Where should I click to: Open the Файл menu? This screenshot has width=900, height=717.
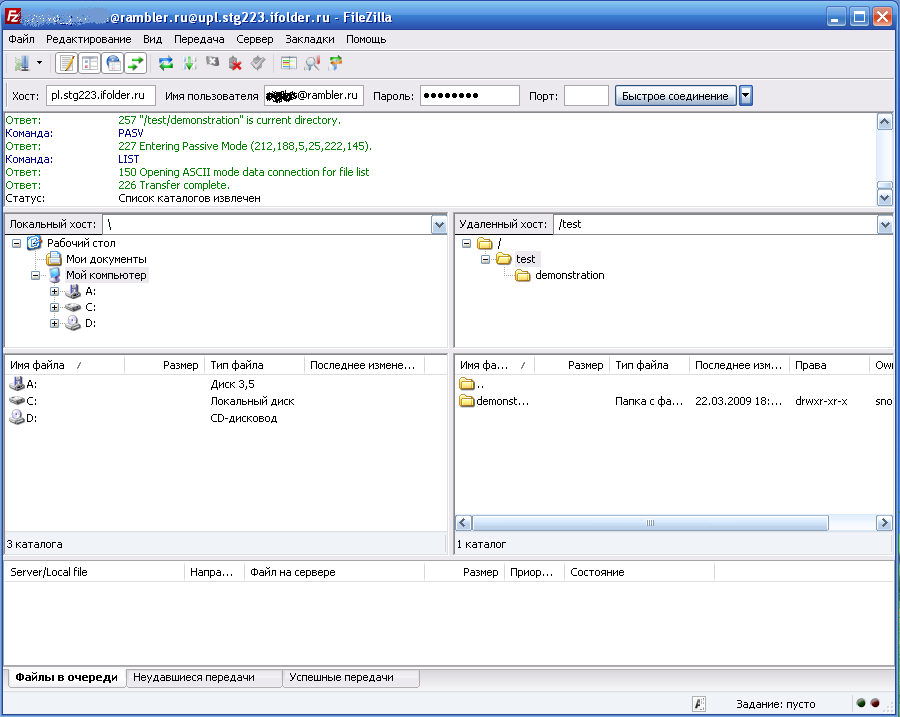tap(21, 39)
